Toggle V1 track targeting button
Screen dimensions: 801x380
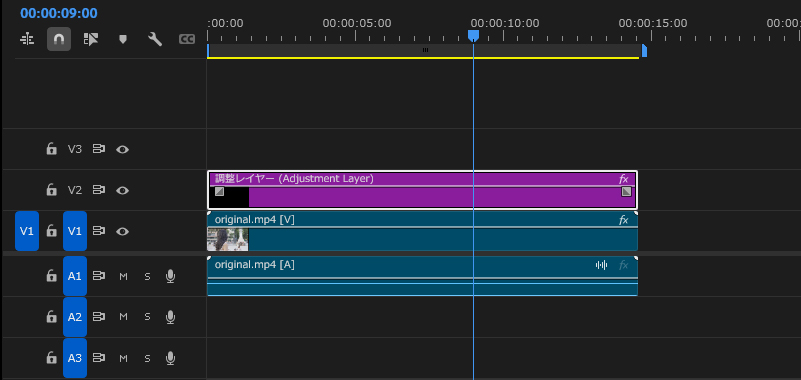coord(75,231)
